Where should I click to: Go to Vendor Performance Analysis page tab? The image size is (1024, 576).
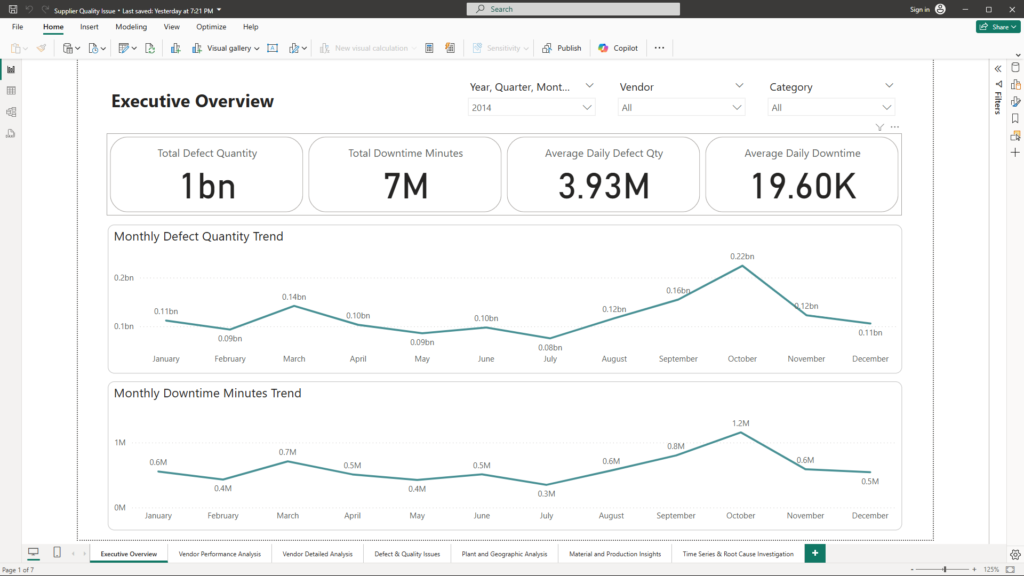[x=219, y=554]
